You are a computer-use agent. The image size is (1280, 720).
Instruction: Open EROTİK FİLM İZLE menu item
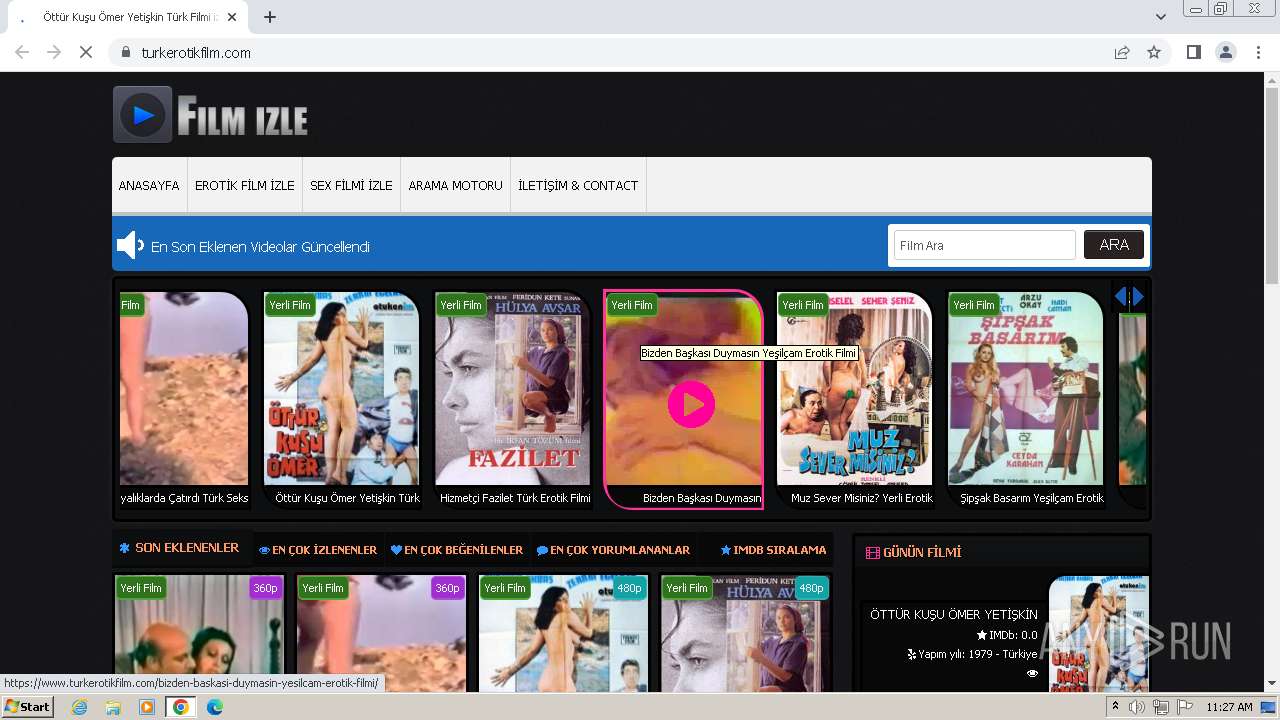click(245, 186)
